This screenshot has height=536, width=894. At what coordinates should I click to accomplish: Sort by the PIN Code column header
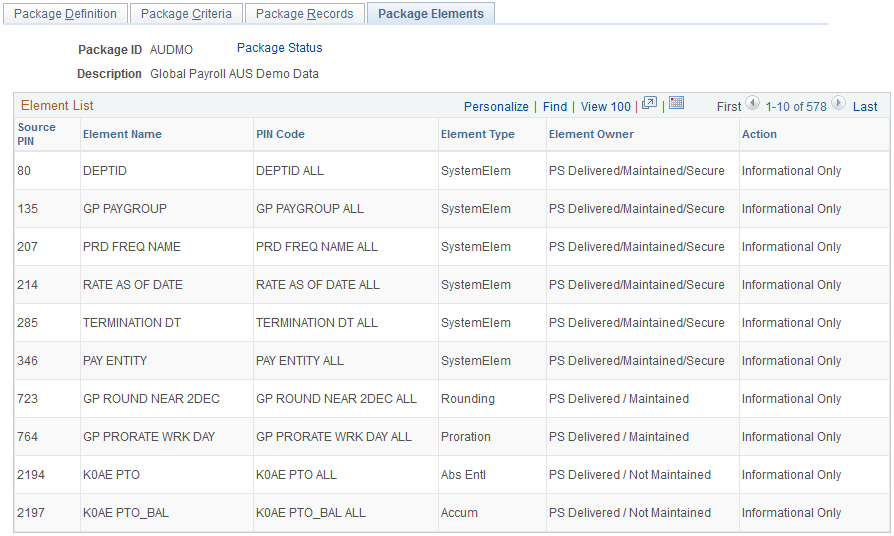[x=280, y=134]
